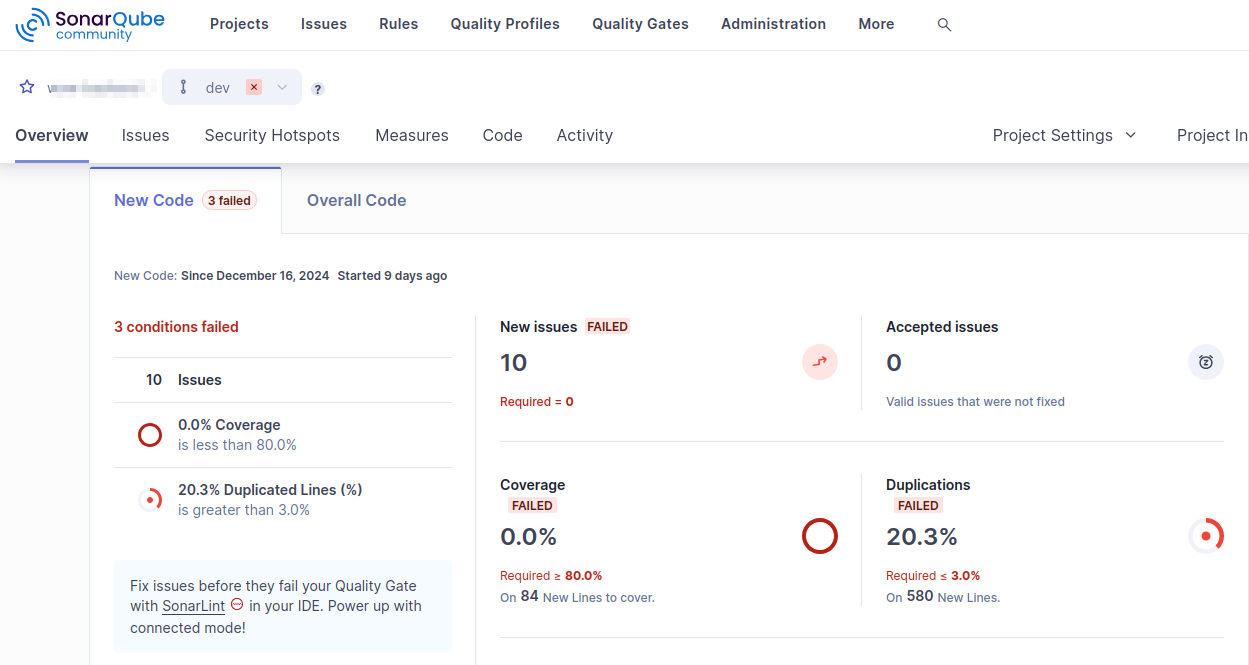
Task: Select the new issues trend arrow icon
Action: [x=820, y=362]
